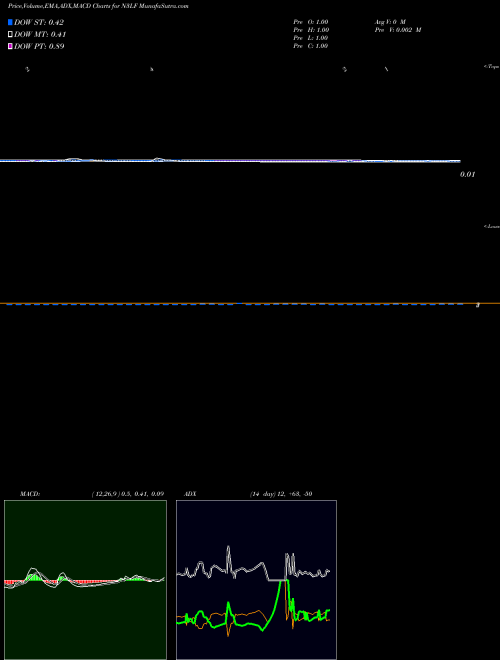
Task: Click the 'Pre H: 1.00' value
Action: tap(311, 30)
